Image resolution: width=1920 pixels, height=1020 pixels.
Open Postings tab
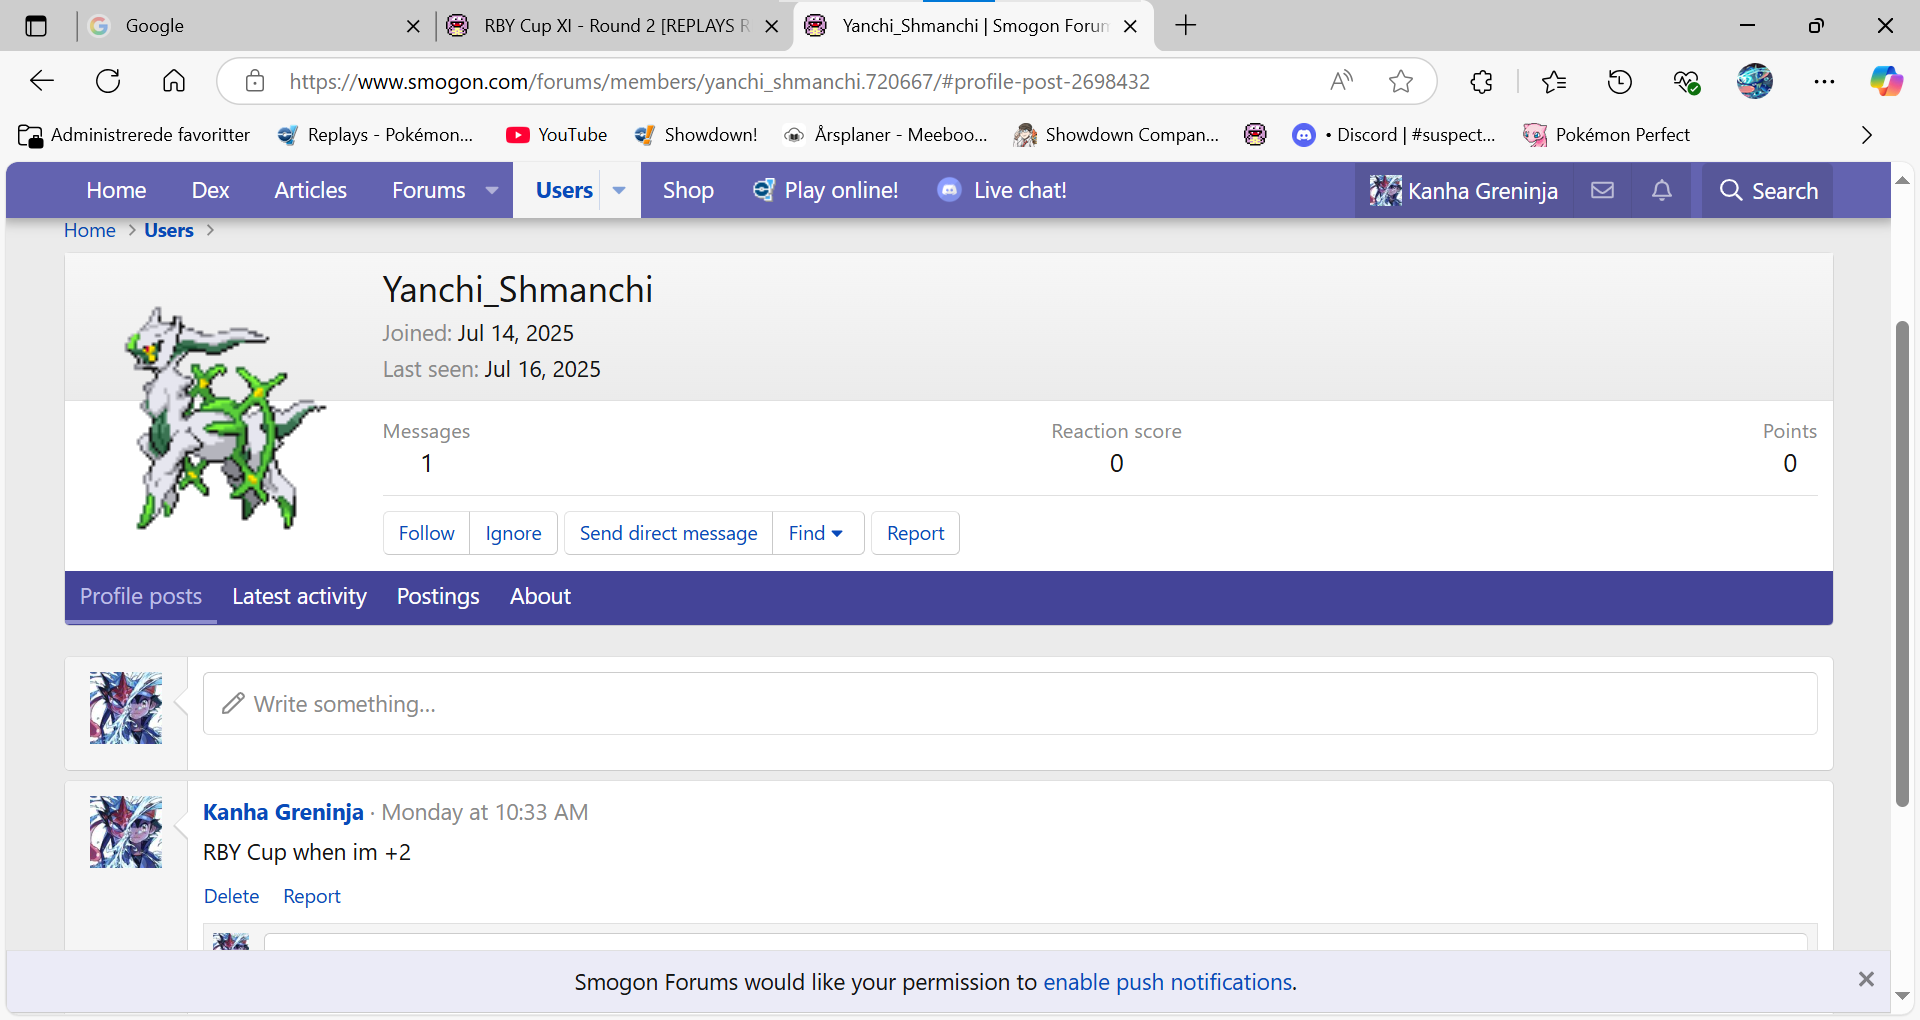pyautogui.click(x=438, y=596)
